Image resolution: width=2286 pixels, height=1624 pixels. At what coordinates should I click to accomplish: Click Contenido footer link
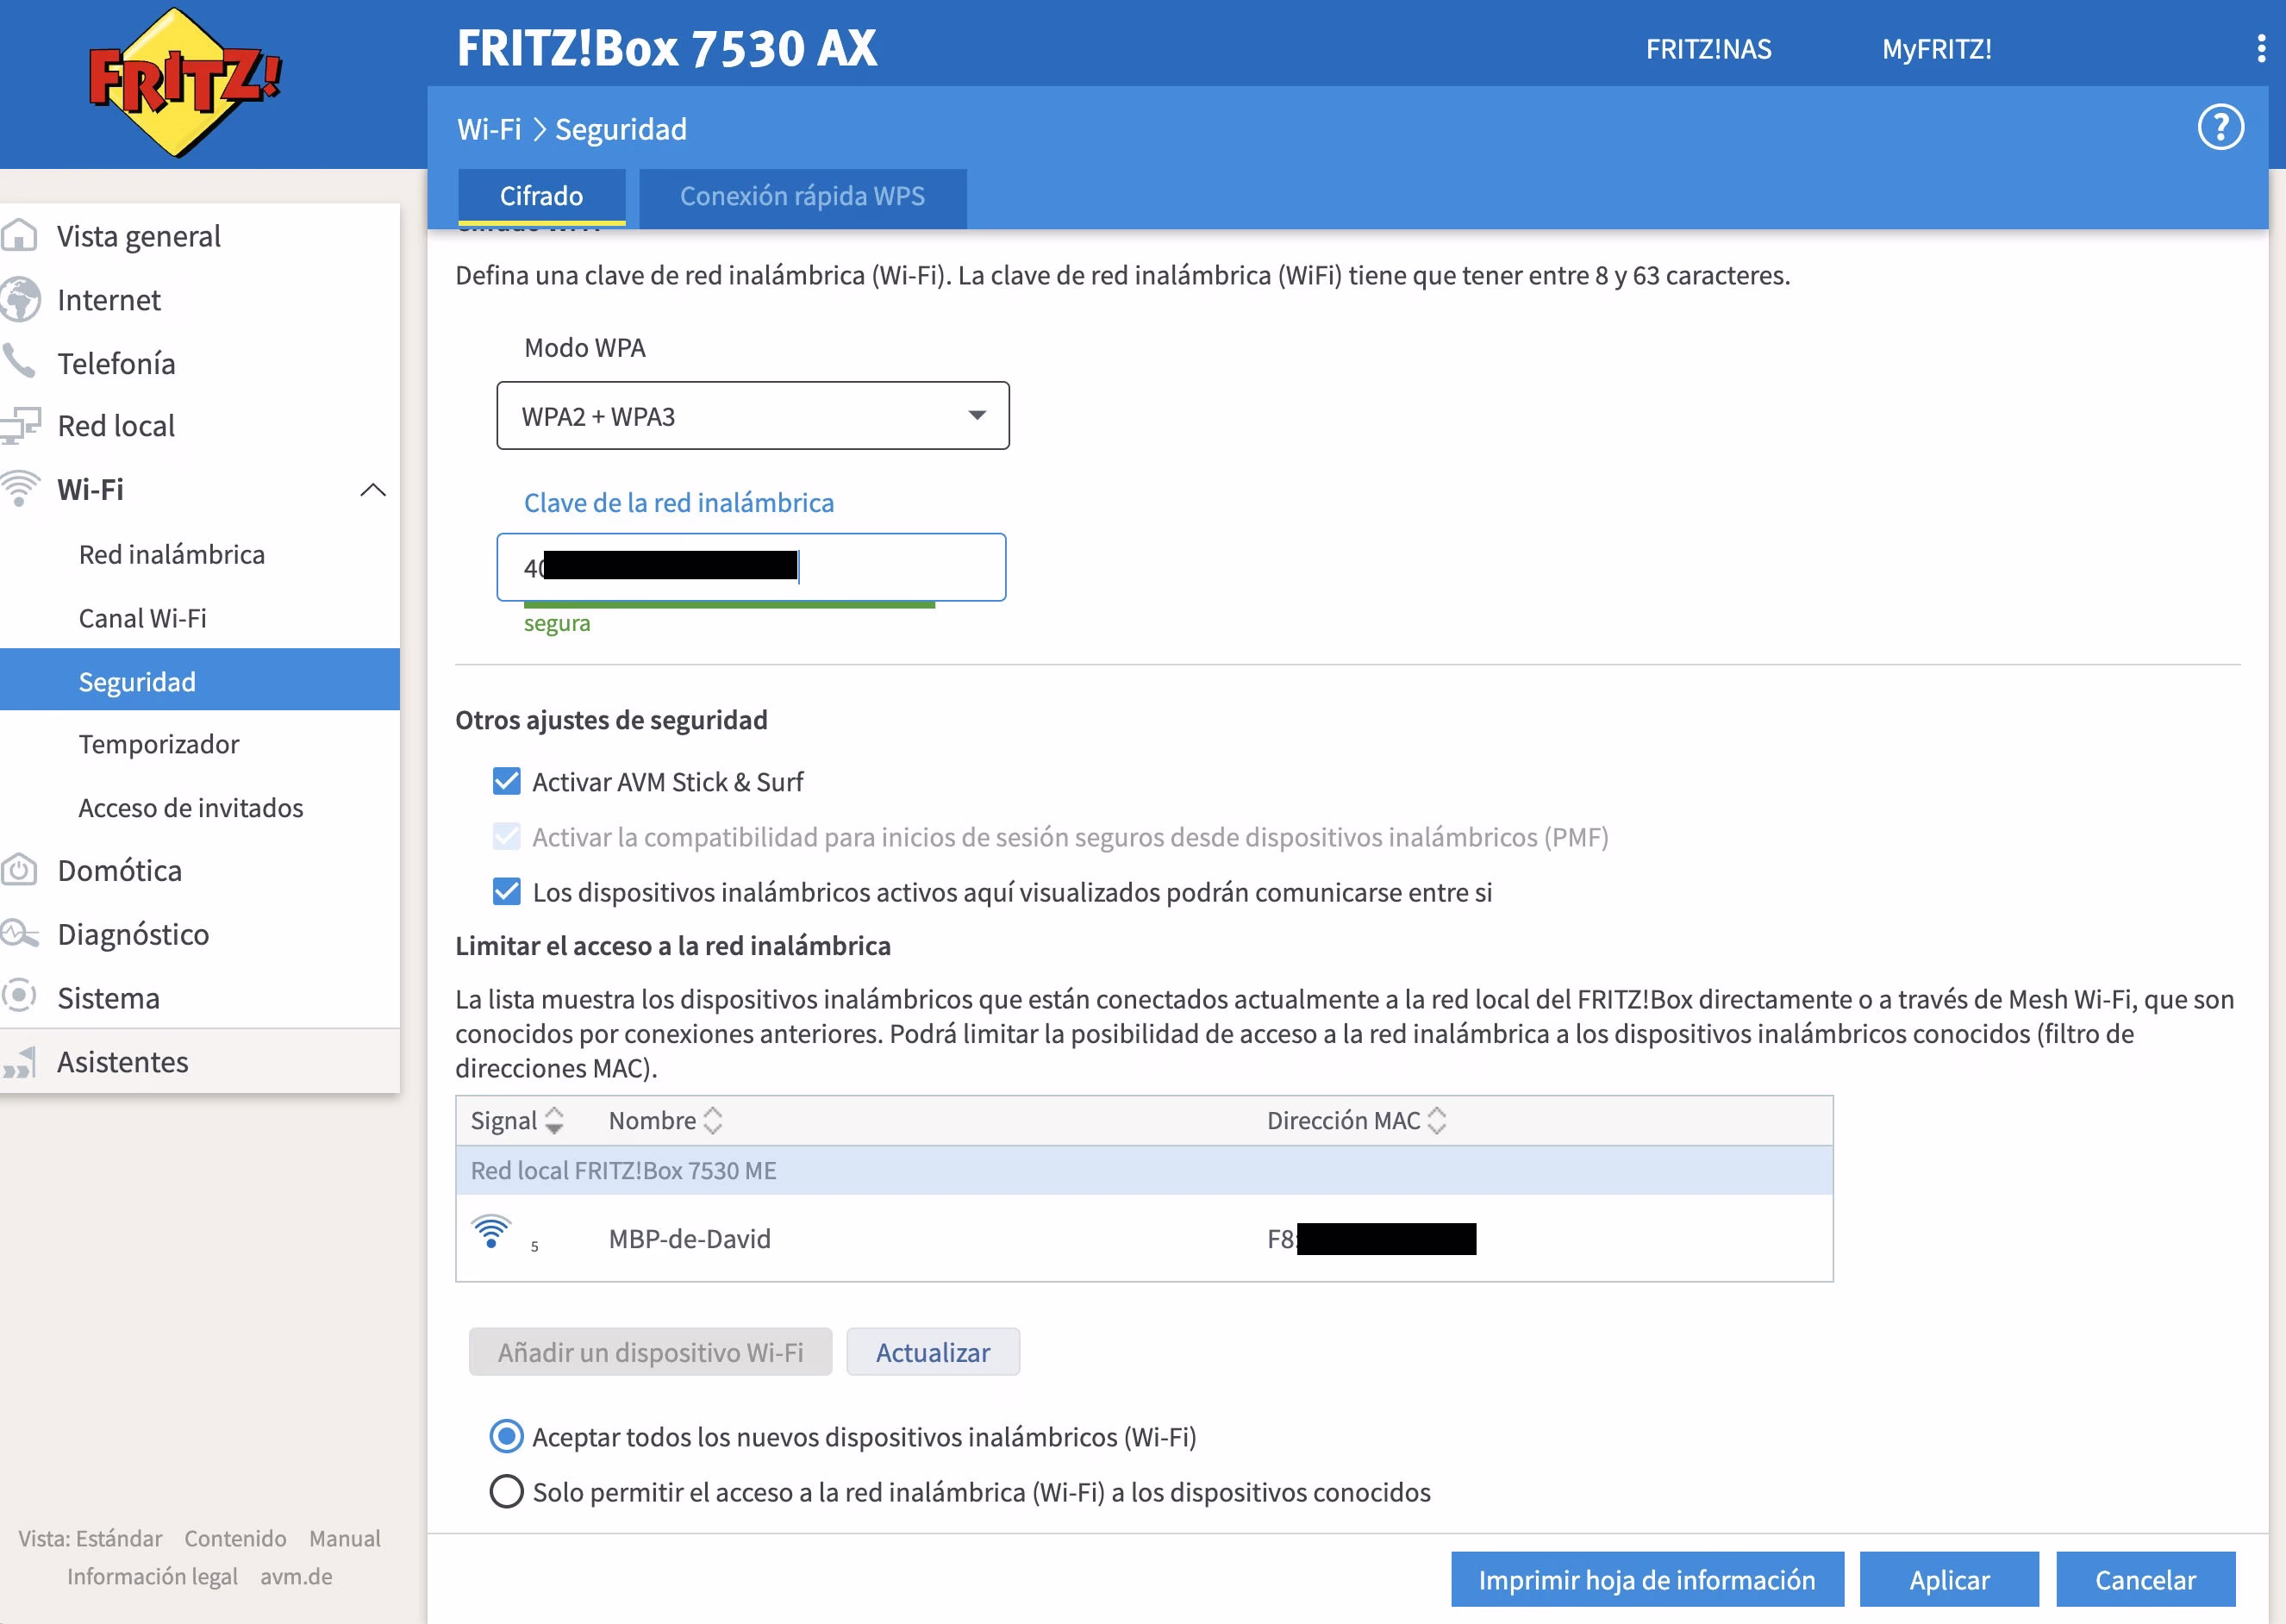tap(235, 1538)
